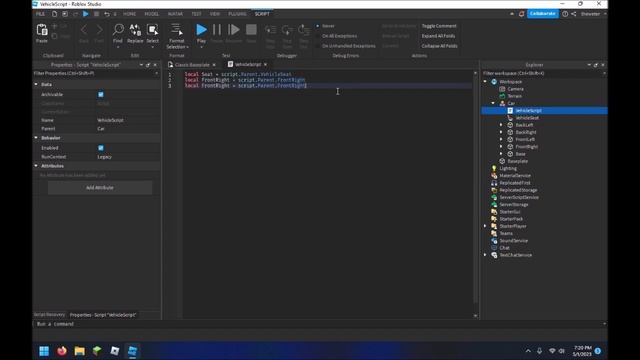The width and height of the screenshot is (640, 360).
Task: Click the share icon near Collaborate
Action: click(573, 14)
